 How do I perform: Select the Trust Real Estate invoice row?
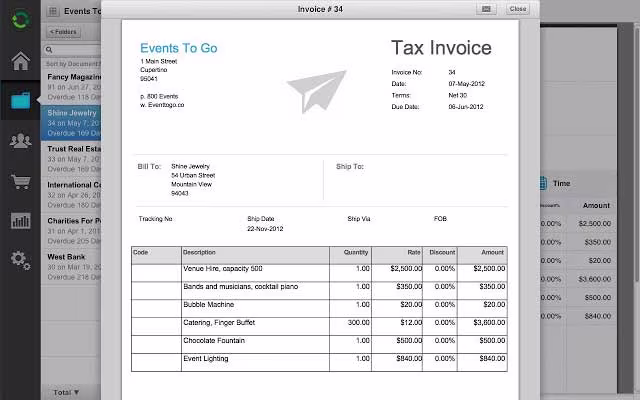[71, 159]
